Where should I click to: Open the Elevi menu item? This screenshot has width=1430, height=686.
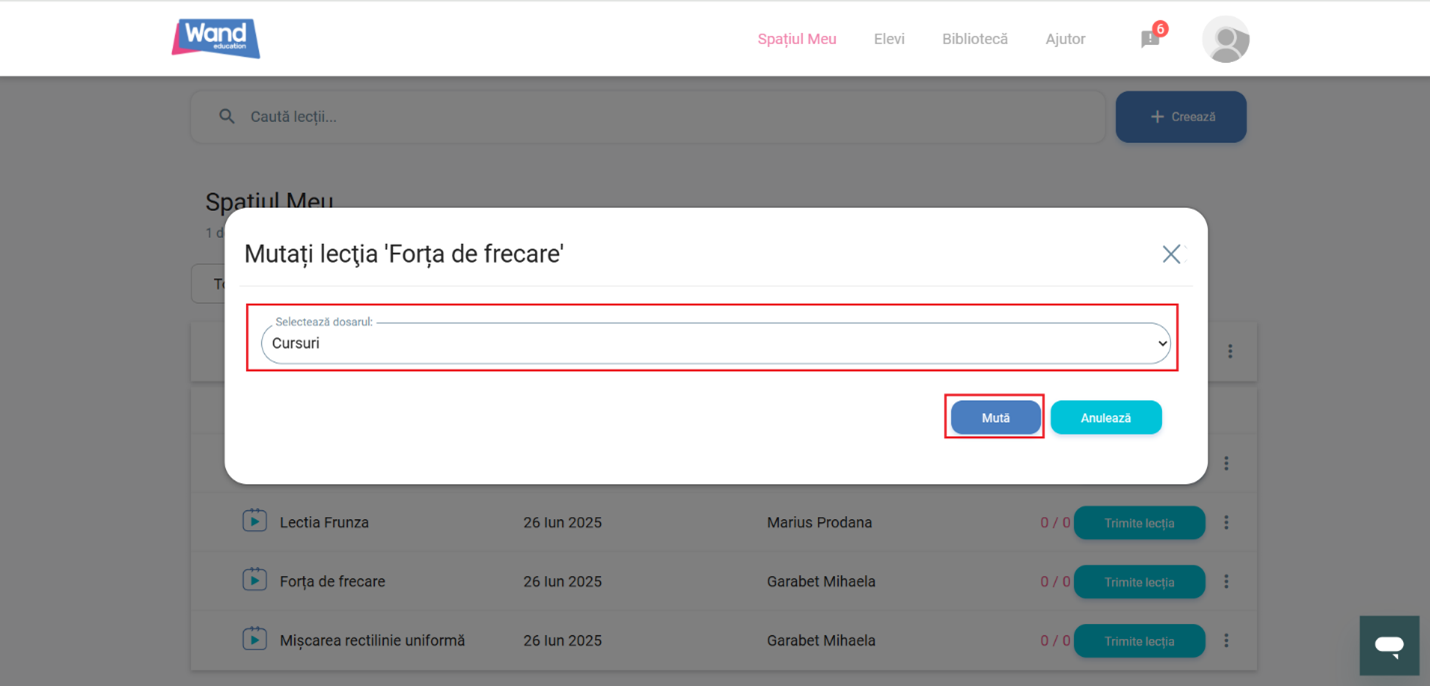tap(889, 39)
